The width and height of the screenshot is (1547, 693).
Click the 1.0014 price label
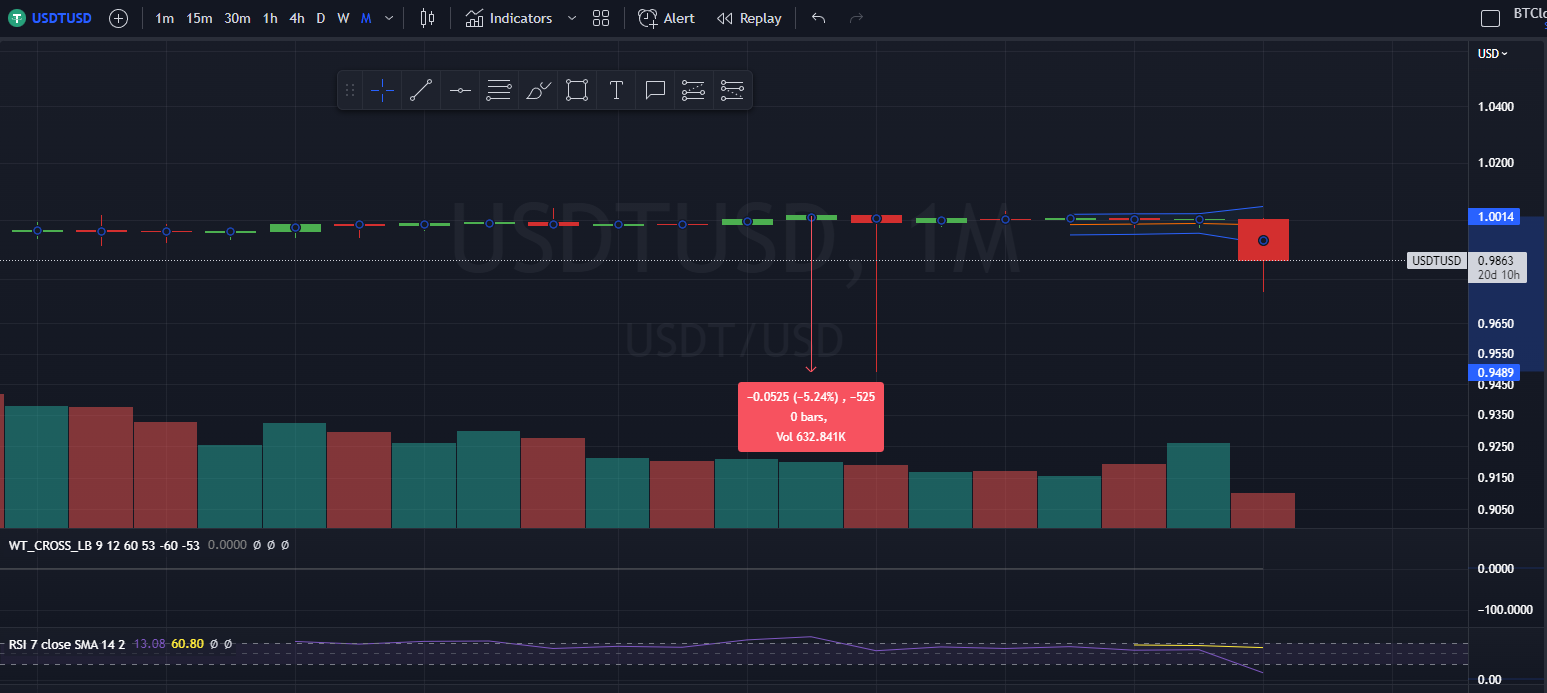coord(1493,216)
